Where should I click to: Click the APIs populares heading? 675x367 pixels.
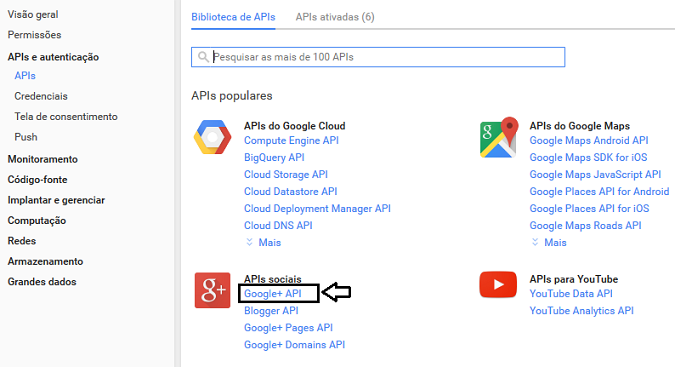pos(232,96)
